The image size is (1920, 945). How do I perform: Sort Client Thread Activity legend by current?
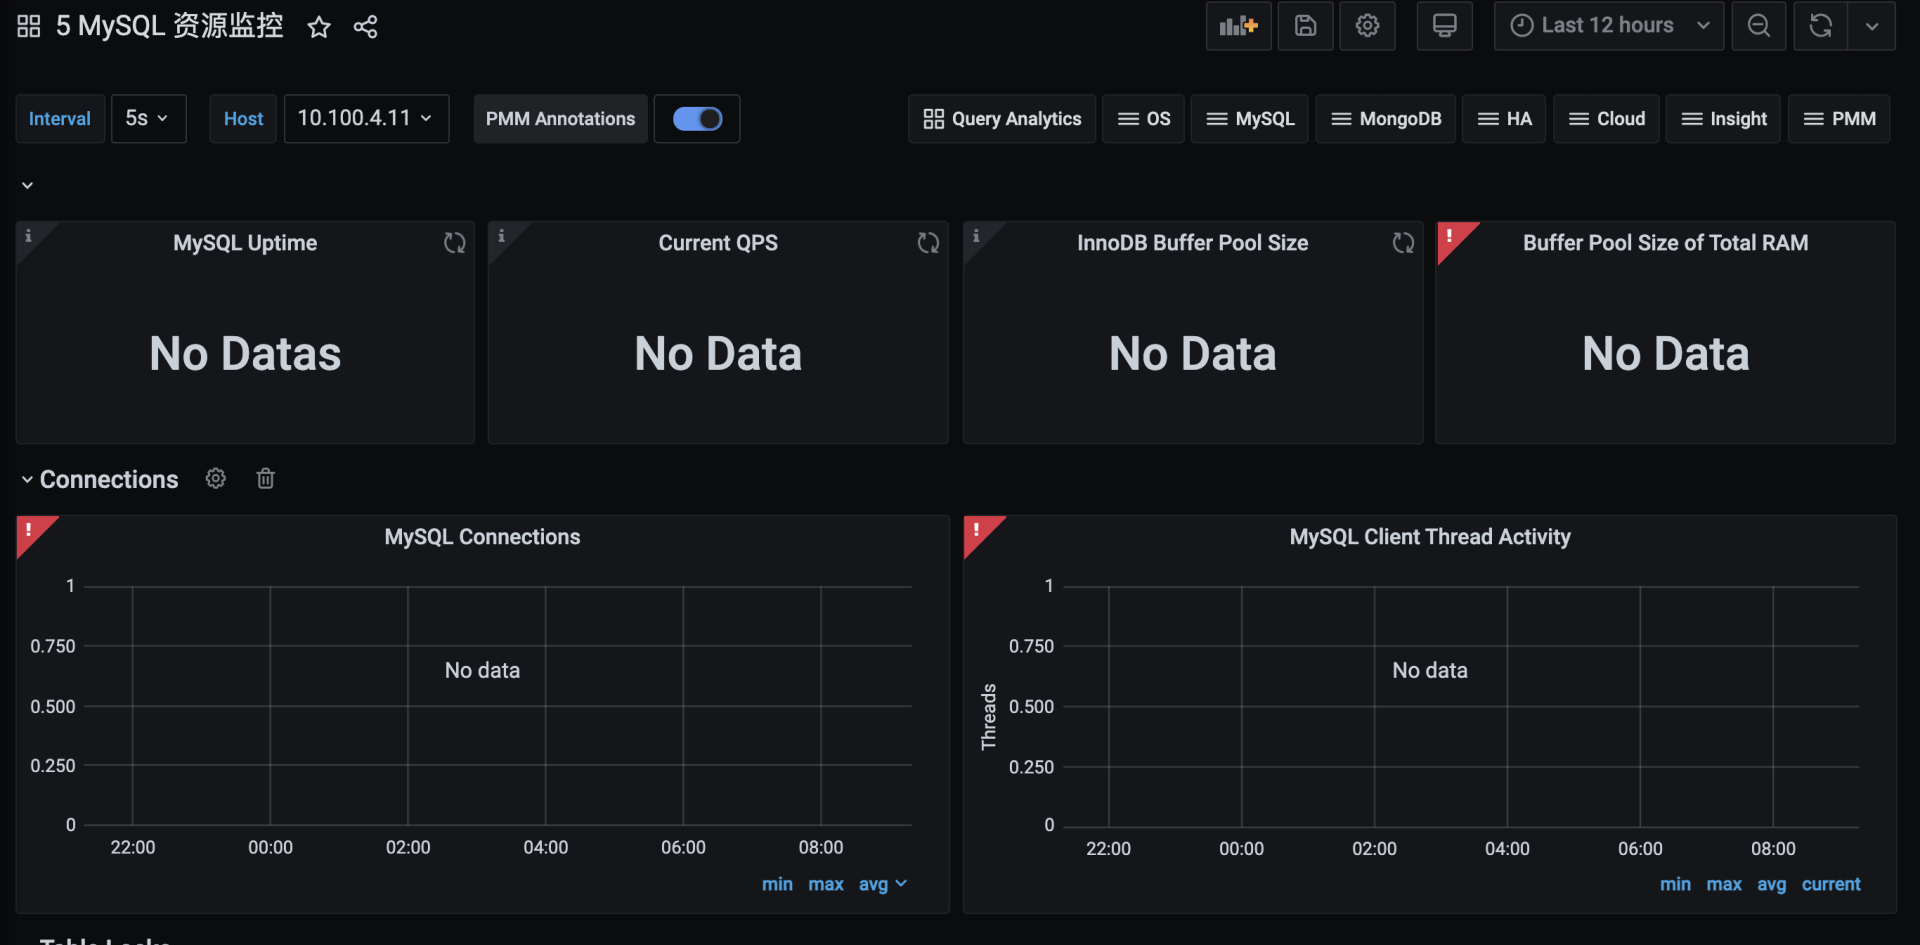(1831, 884)
